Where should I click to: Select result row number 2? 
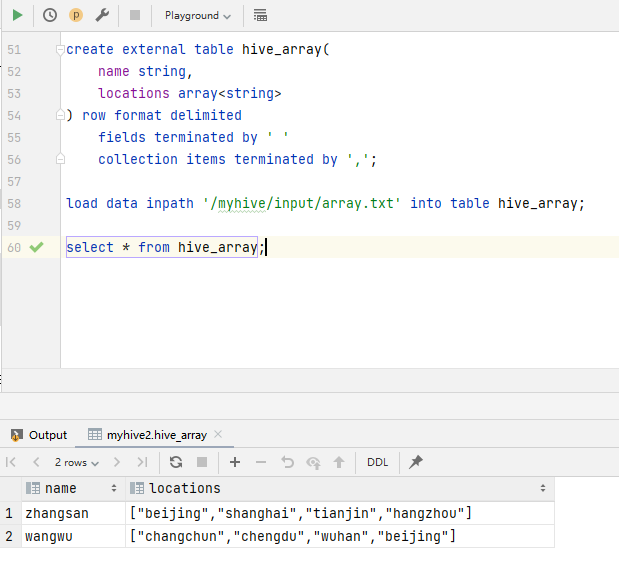pos(9,536)
